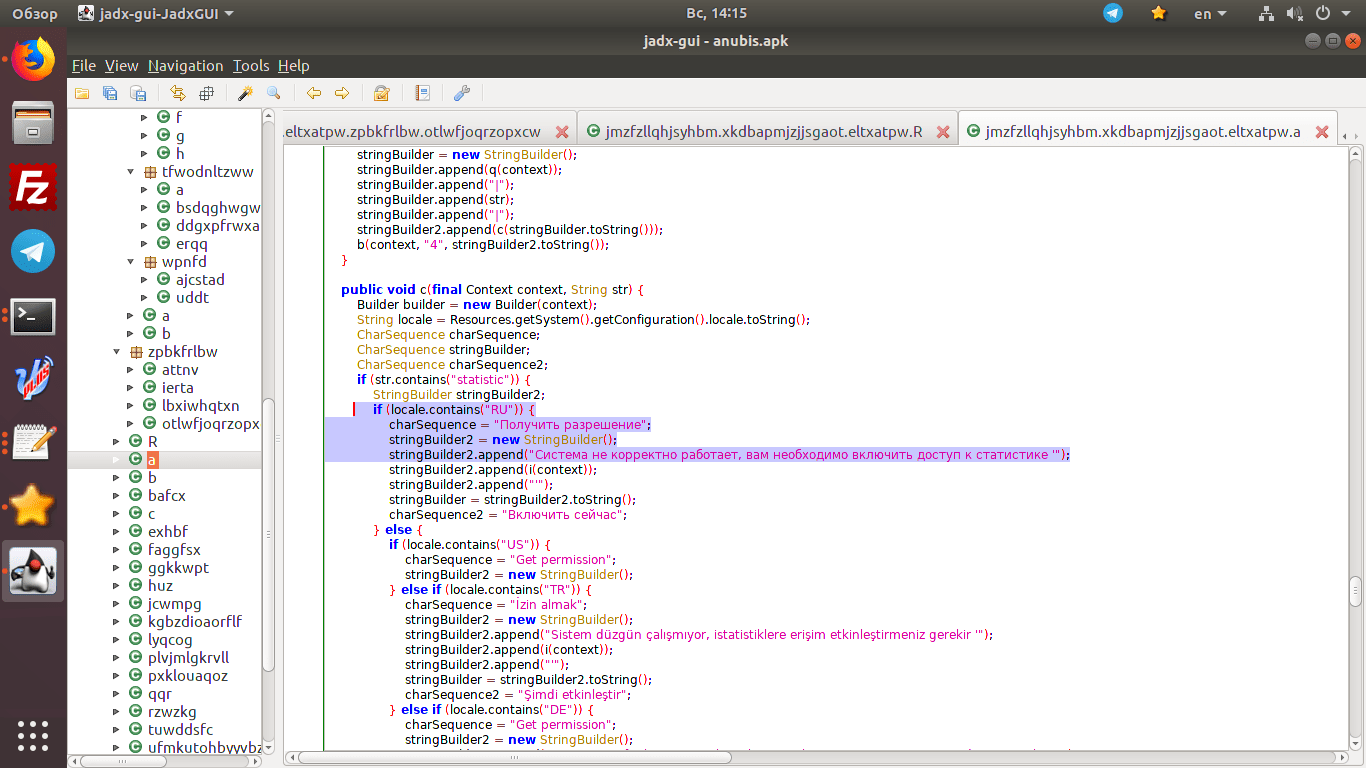The image size is (1366, 768).
Task: Toggle sync with editor button
Action: click(178, 93)
